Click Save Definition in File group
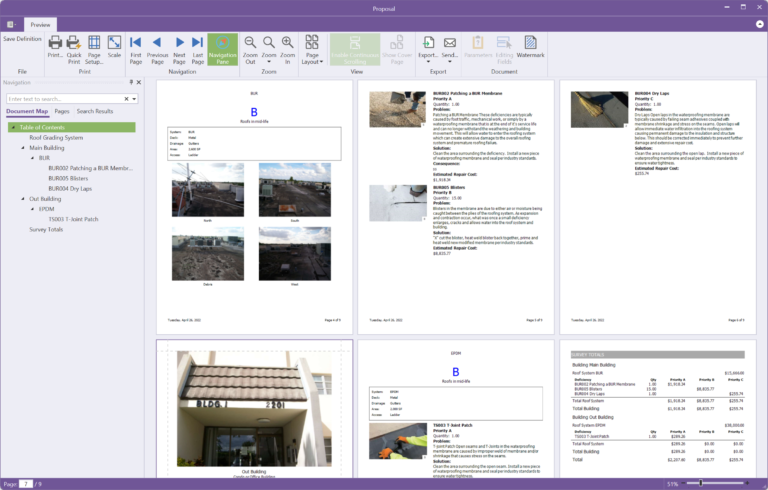Screen dimensions: 768x490 tap(22, 39)
